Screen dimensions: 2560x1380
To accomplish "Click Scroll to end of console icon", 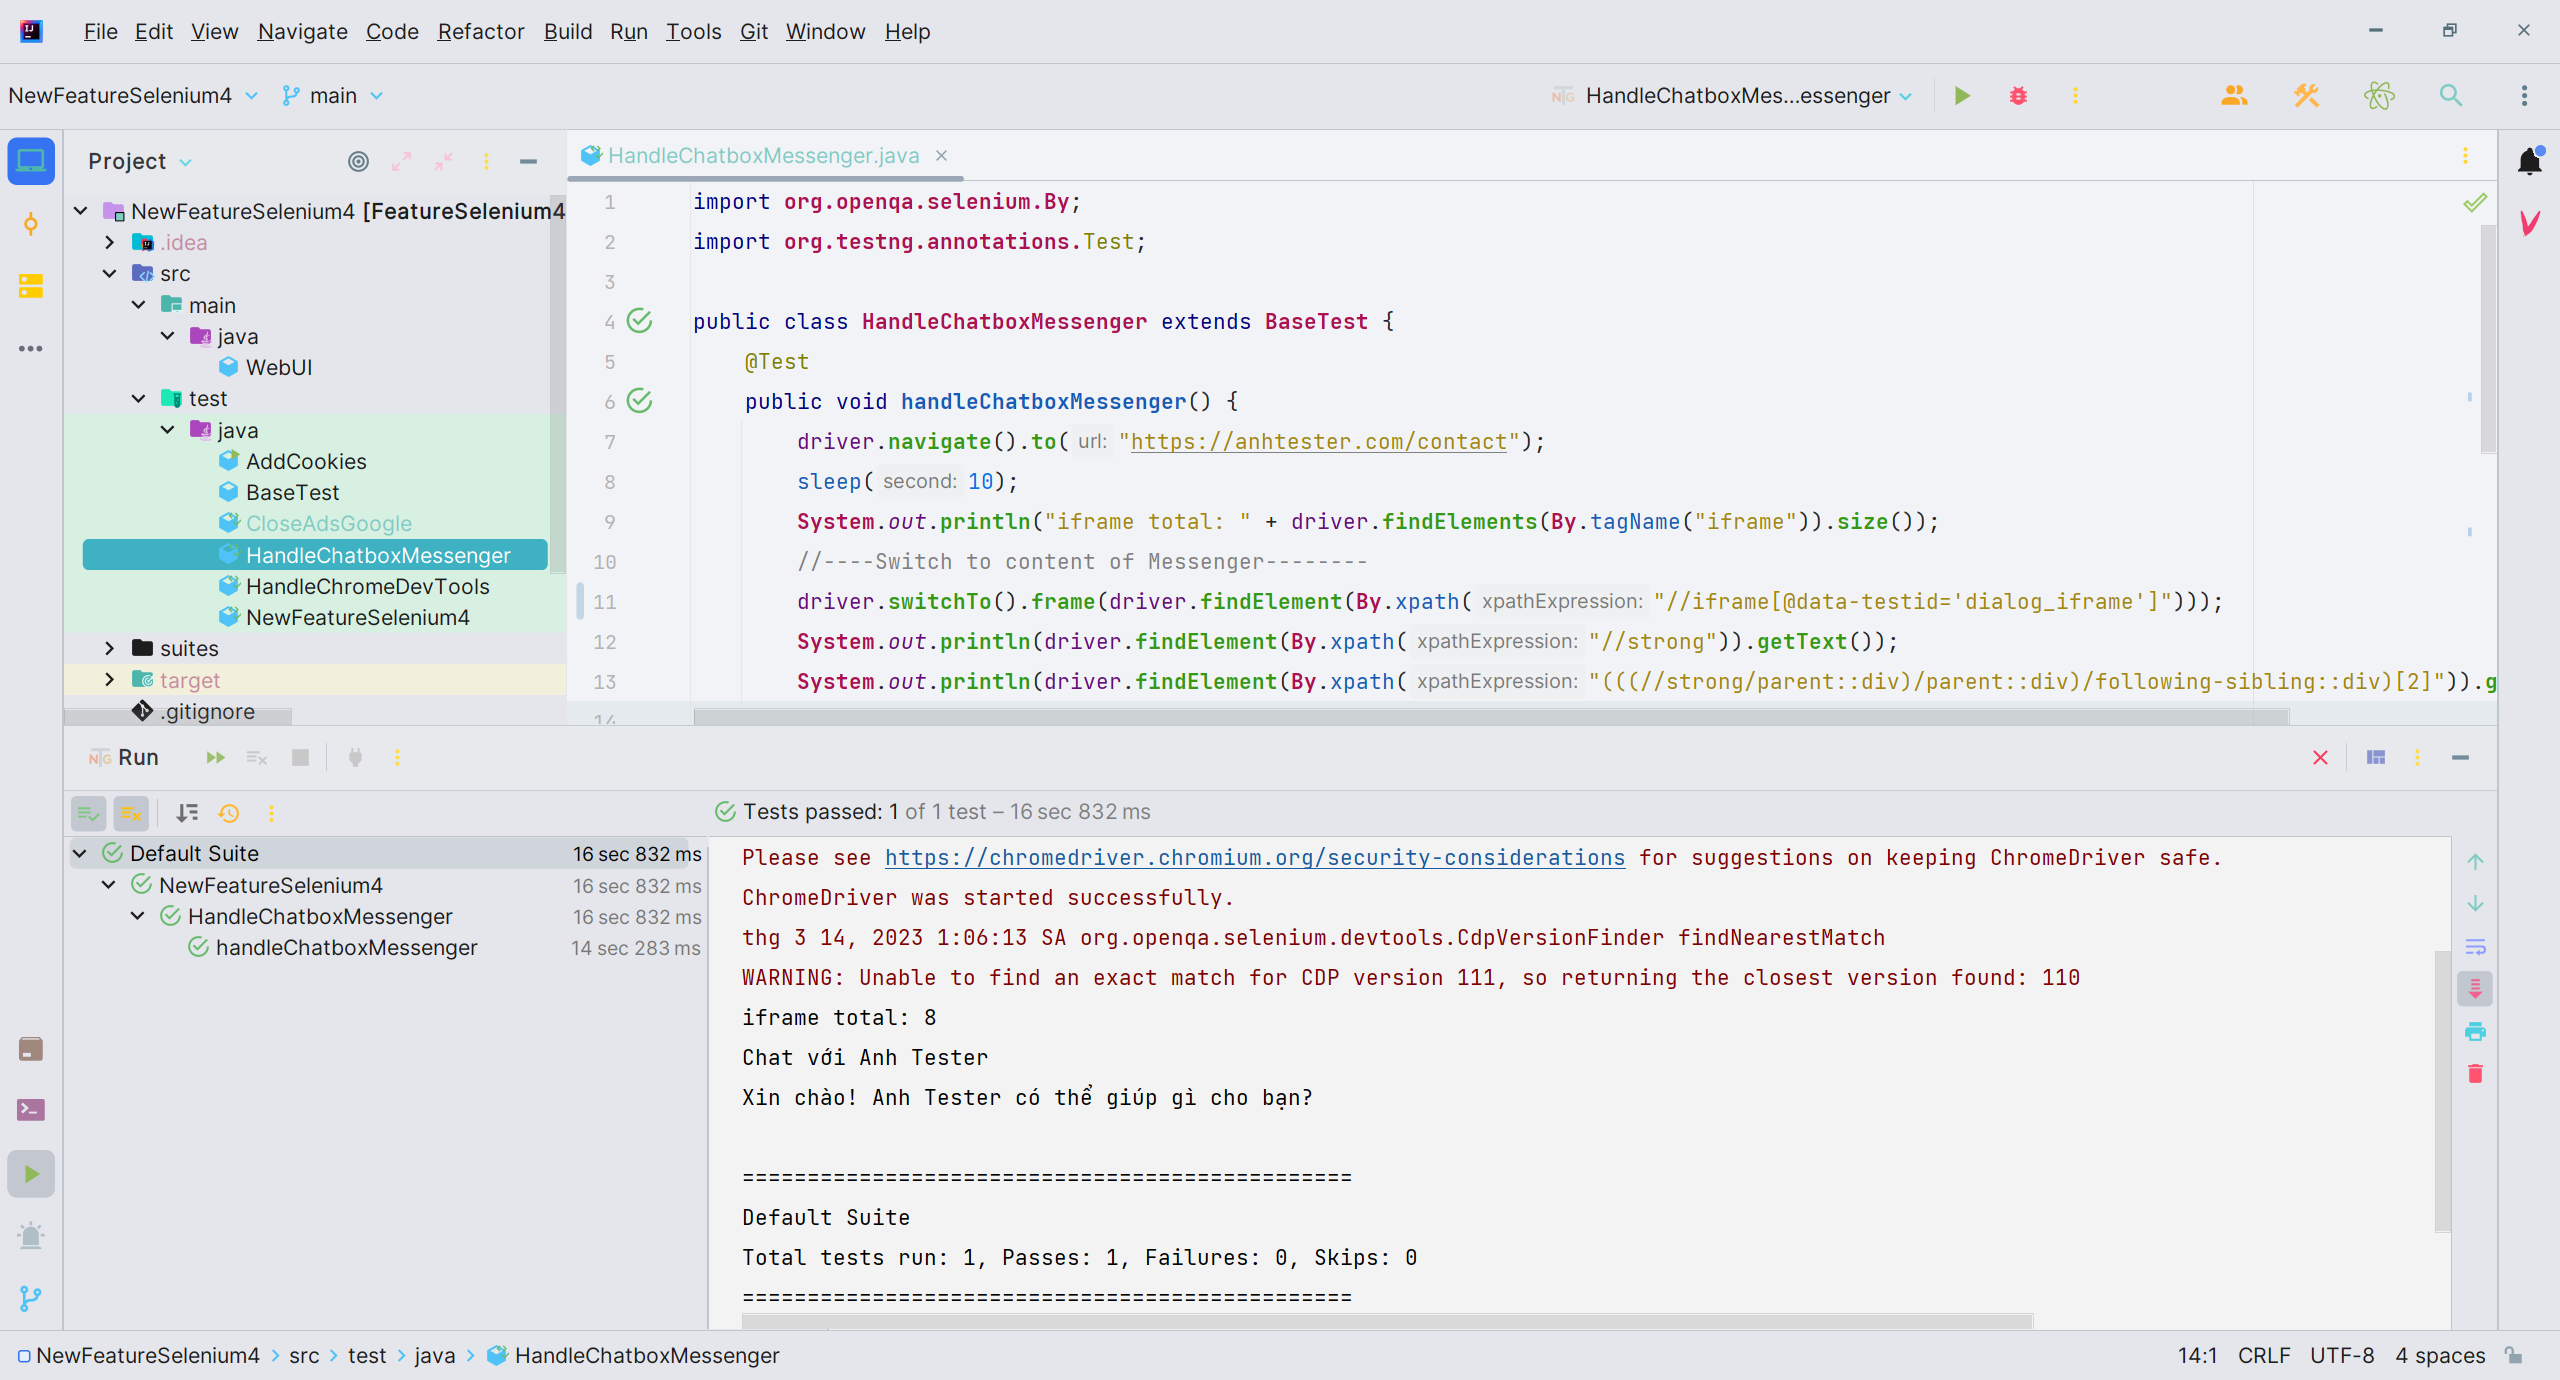I will [x=2475, y=988].
